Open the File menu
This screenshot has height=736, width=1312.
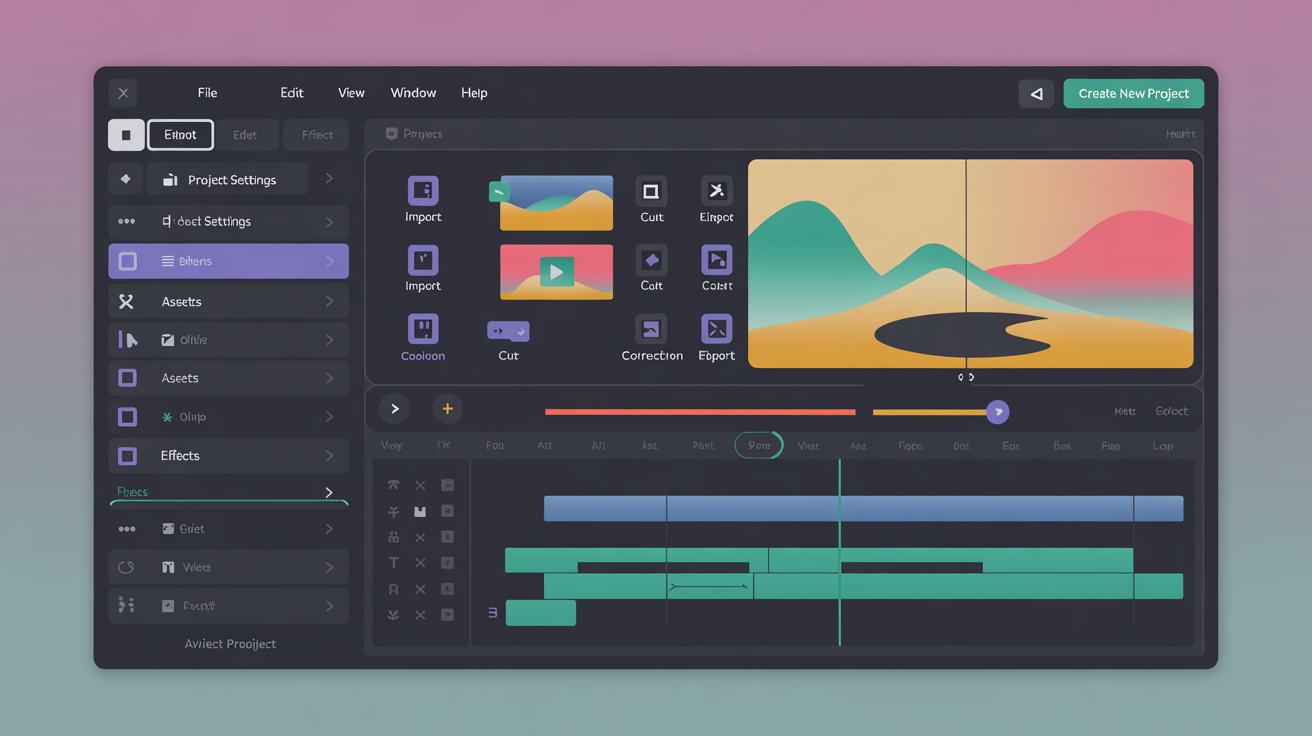(207, 93)
